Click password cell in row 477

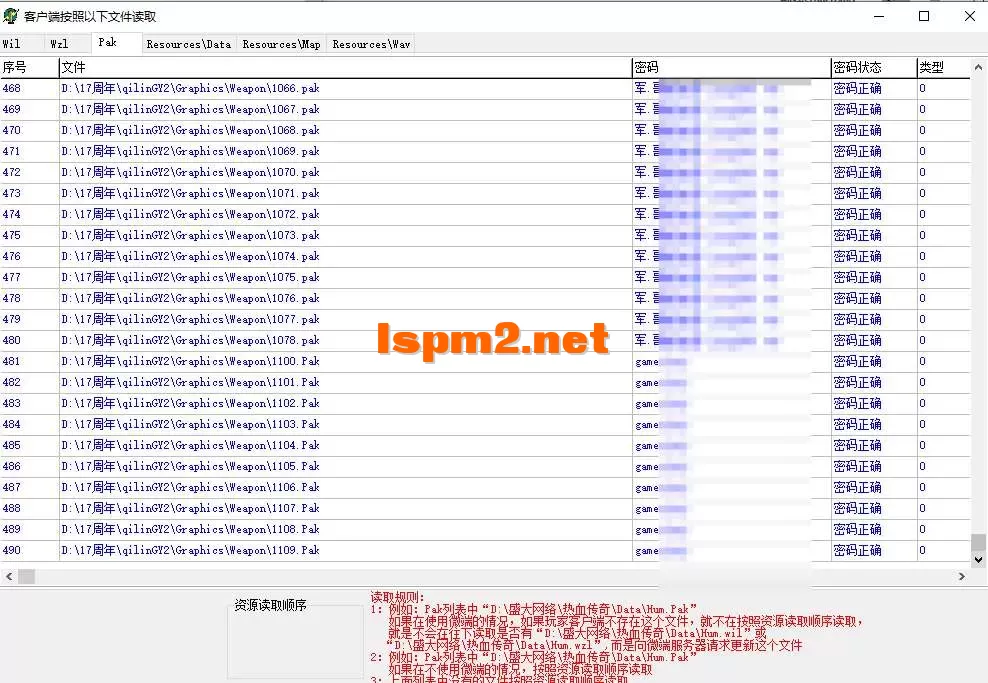click(732, 277)
